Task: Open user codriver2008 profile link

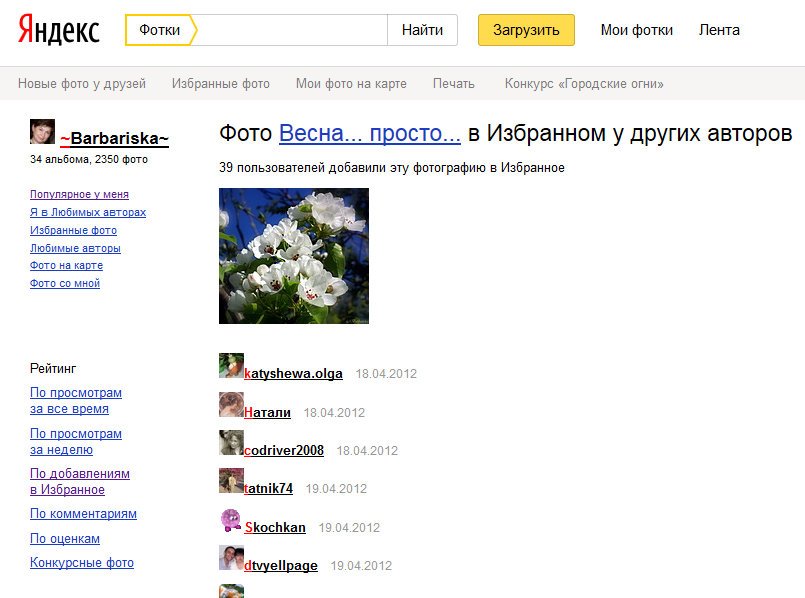Action: (x=284, y=450)
